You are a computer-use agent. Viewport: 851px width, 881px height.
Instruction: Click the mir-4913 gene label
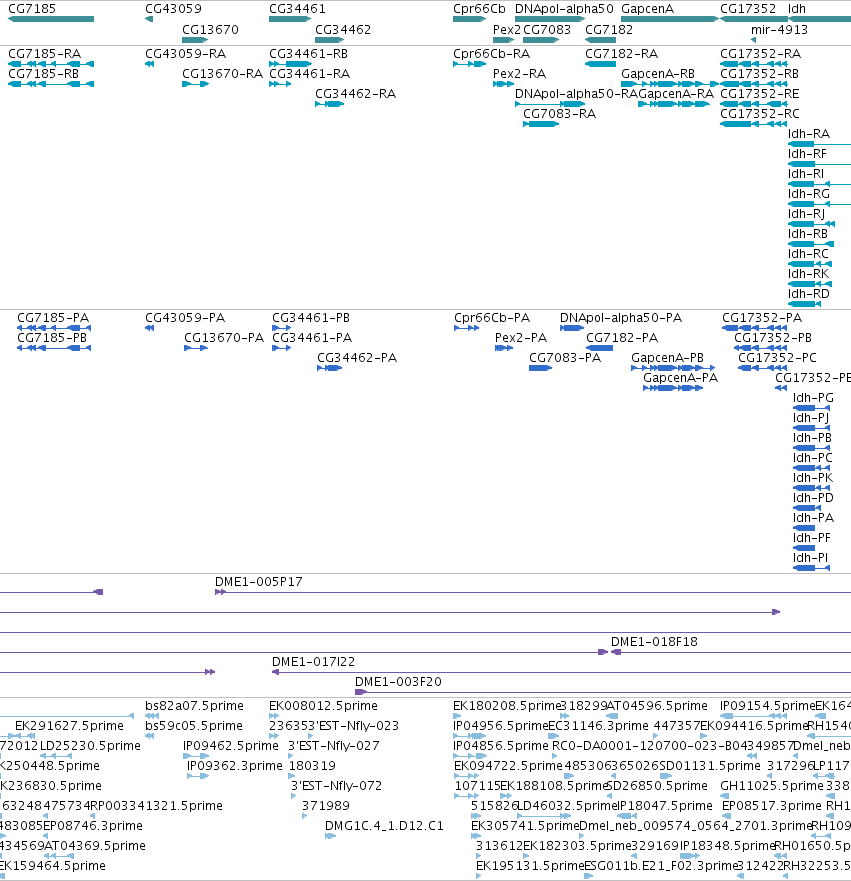point(779,29)
